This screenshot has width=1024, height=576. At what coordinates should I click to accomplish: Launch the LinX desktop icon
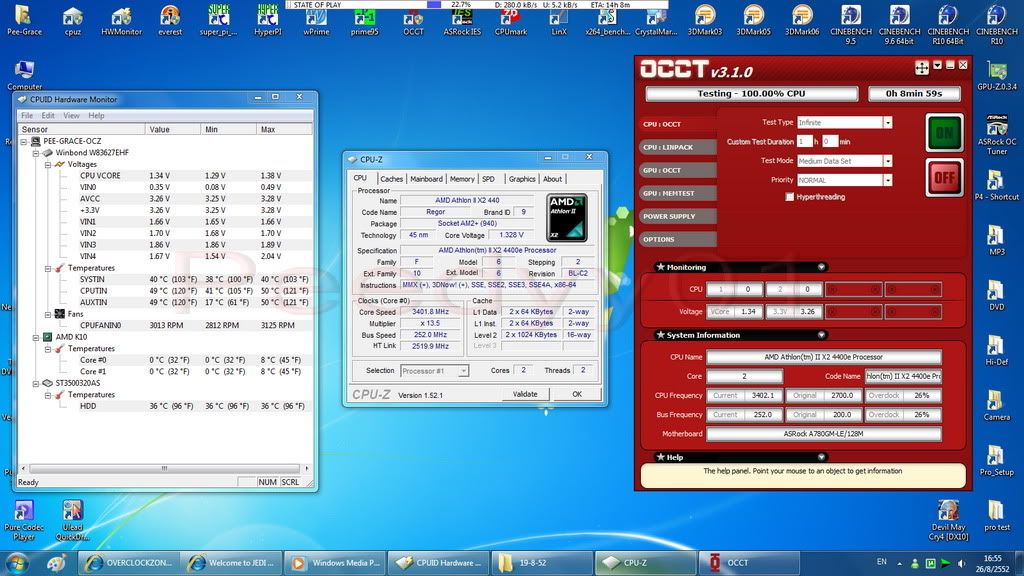[559, 23]
